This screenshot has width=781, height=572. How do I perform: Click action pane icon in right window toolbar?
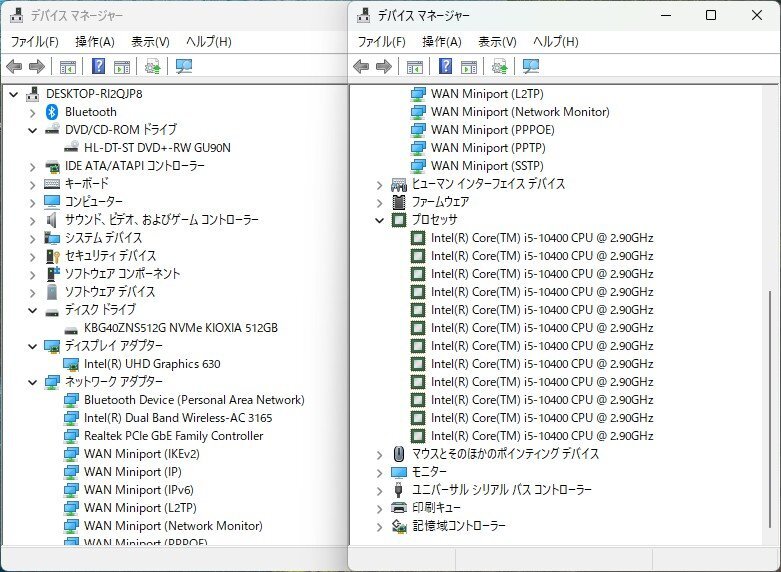[x=469, y=66]
